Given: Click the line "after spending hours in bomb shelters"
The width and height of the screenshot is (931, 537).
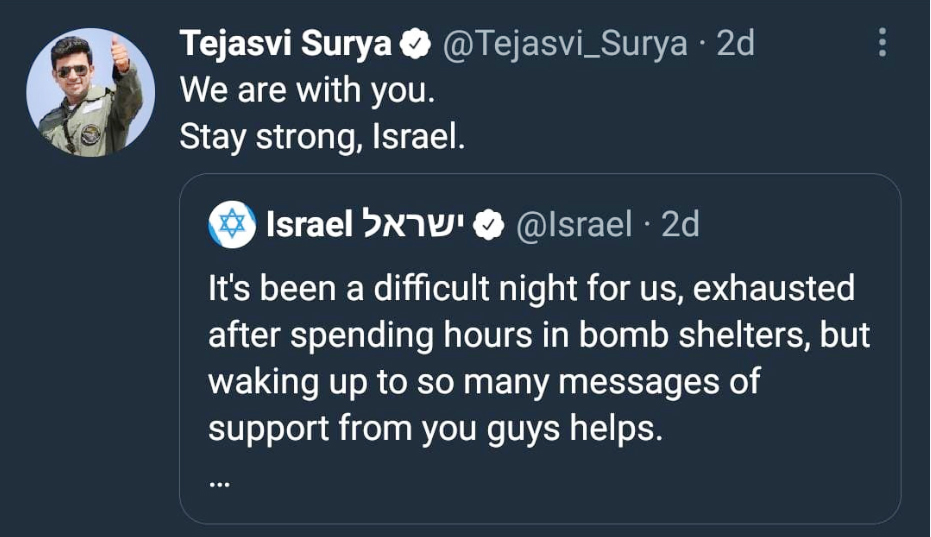Looking at the screenshot, I should pos(539,335).
